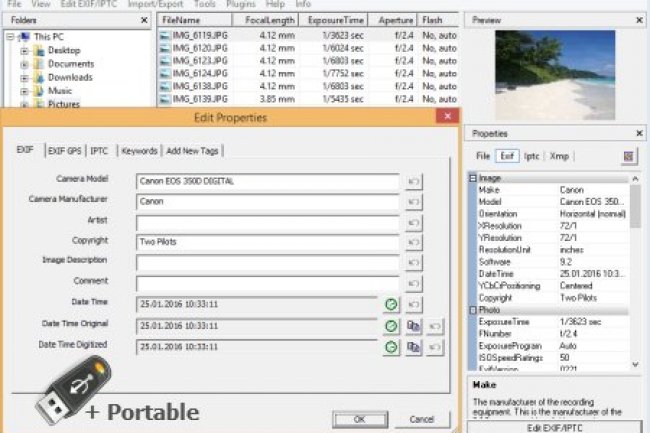Revert the Camera Model field with undo icon
650x433 pixels.
pyautogui.click(x=413, y=181)
